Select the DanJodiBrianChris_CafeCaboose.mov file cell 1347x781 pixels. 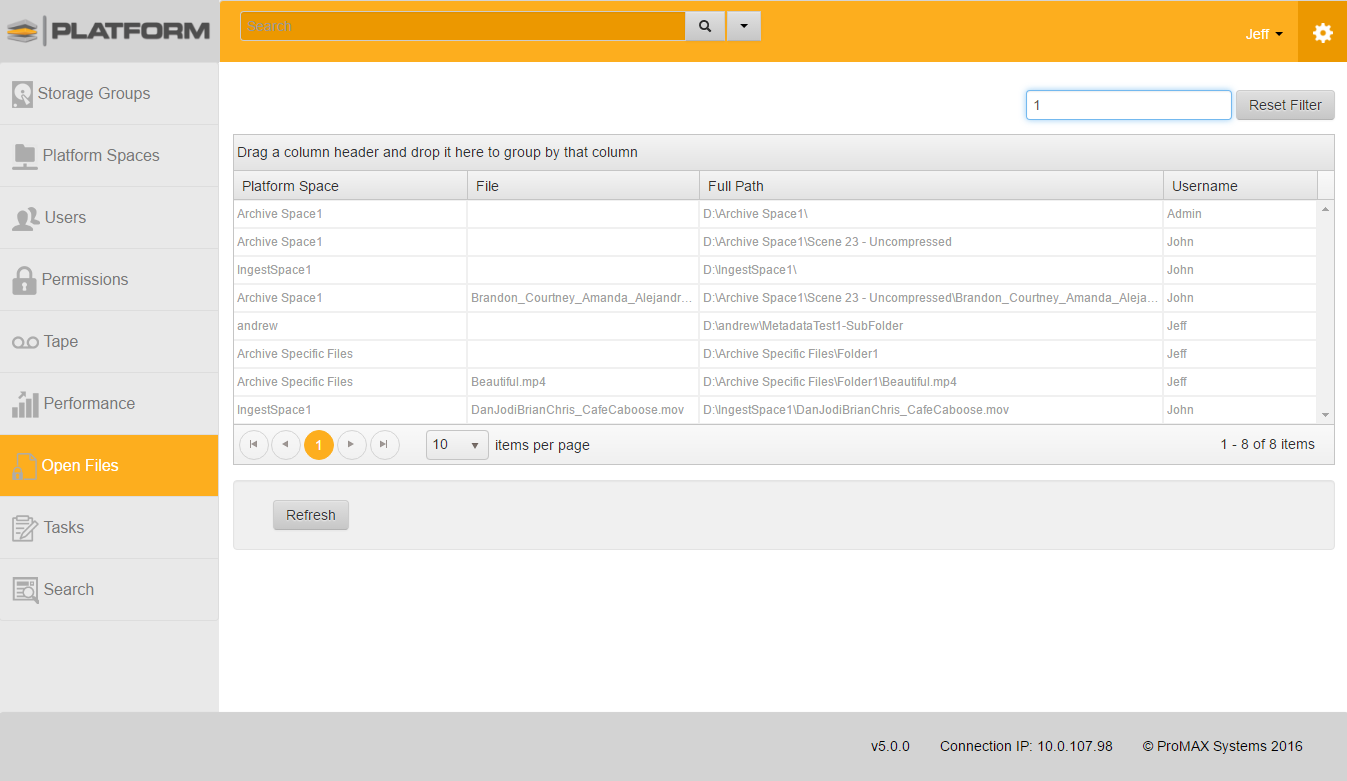click(584, 410)
